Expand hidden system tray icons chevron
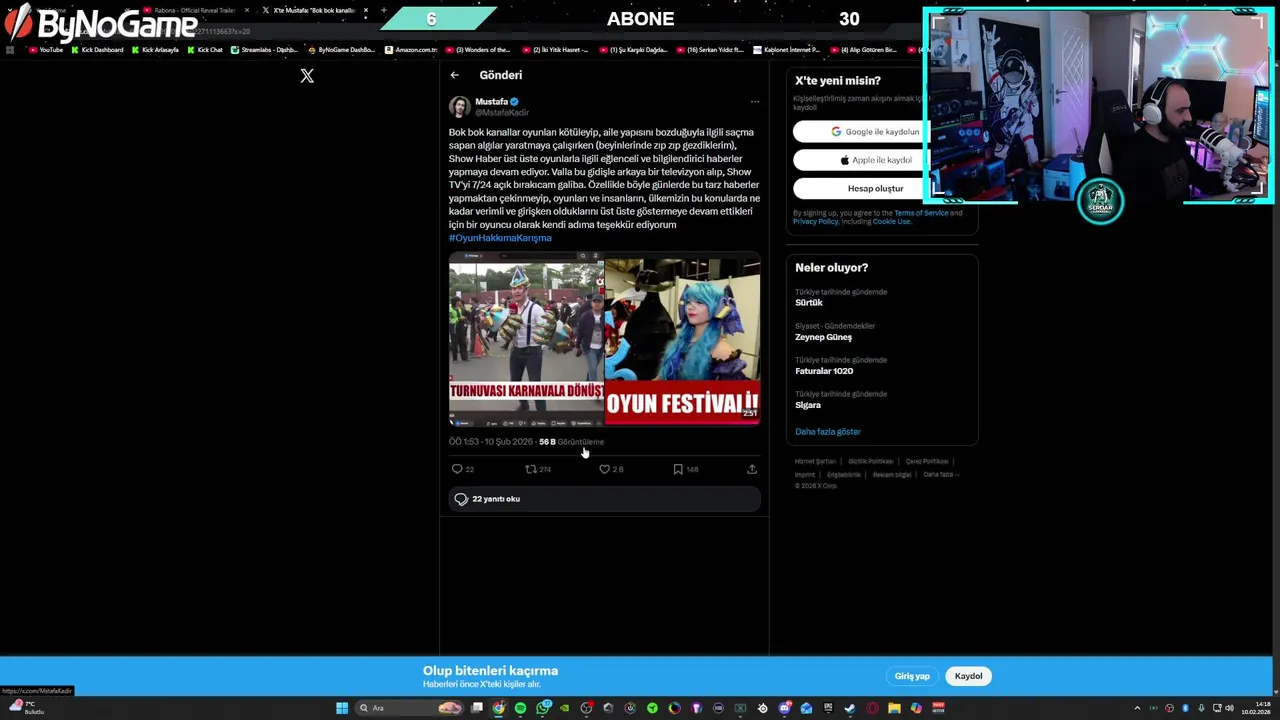1280x720 pixels. 1137,708
